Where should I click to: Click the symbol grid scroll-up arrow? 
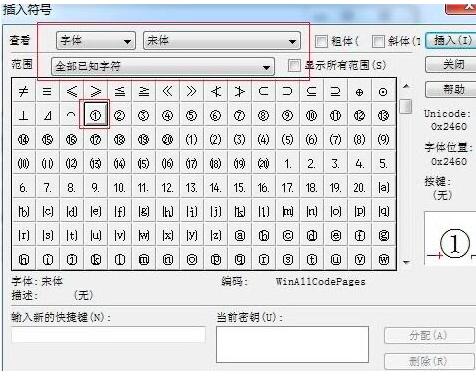(406, 87)
